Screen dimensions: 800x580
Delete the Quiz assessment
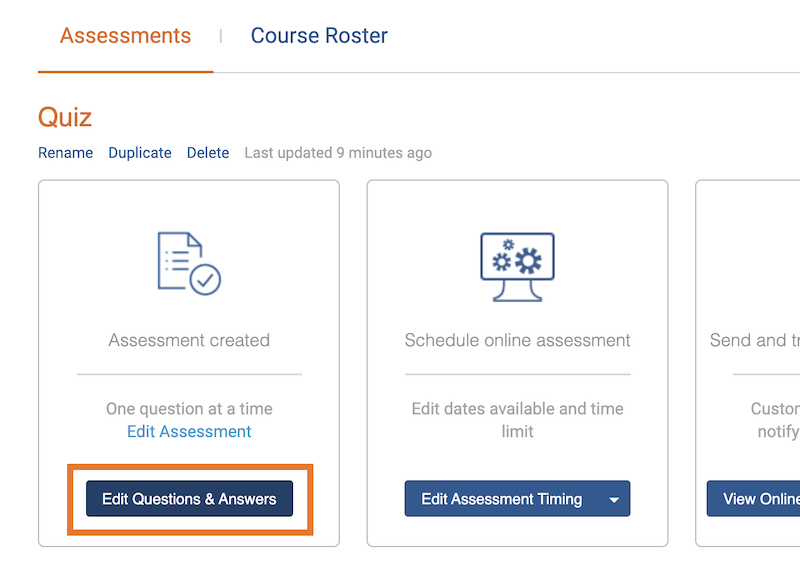pyautogui.click(x=207, y=152)
